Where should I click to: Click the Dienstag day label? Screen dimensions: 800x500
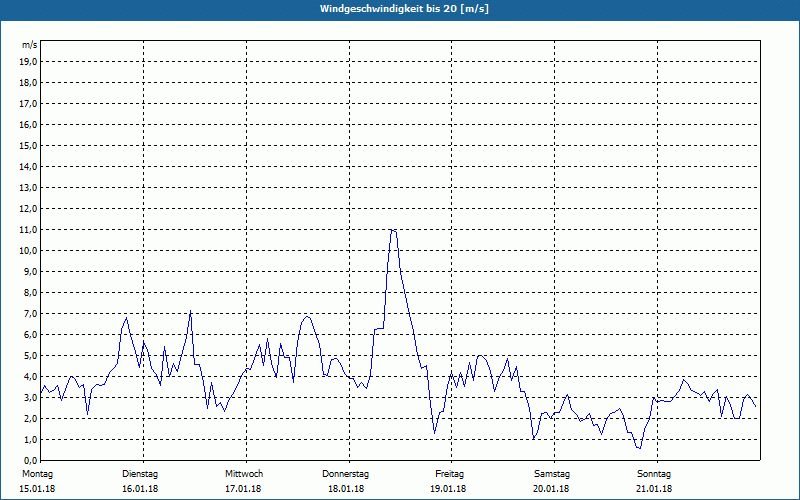click(140, 474)
